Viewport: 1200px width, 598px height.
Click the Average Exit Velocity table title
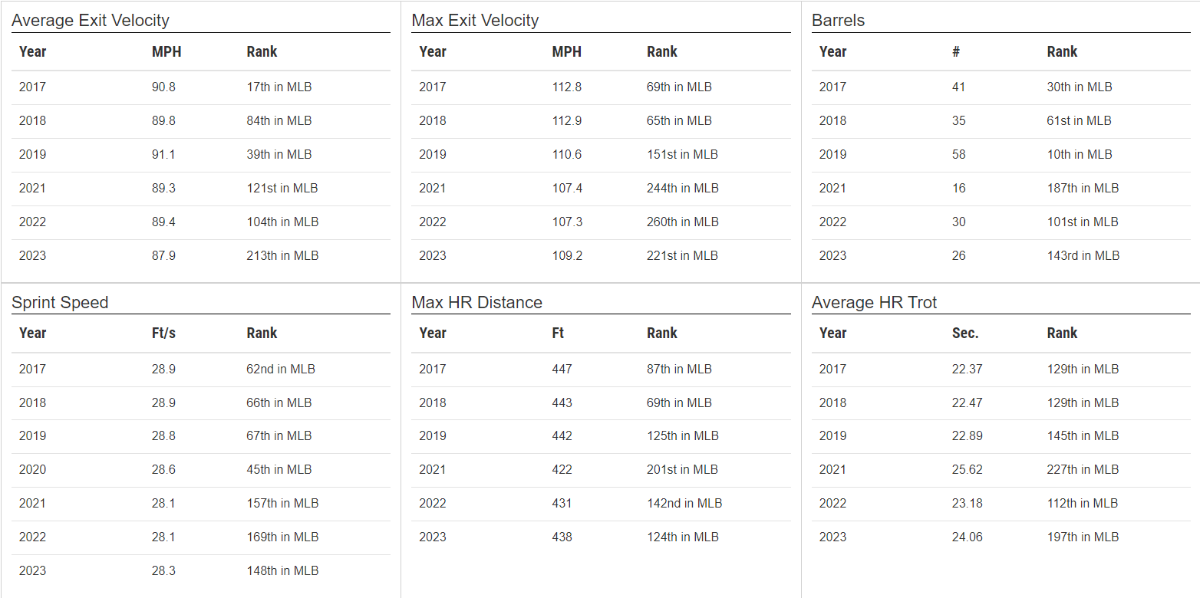click(90, 20)
